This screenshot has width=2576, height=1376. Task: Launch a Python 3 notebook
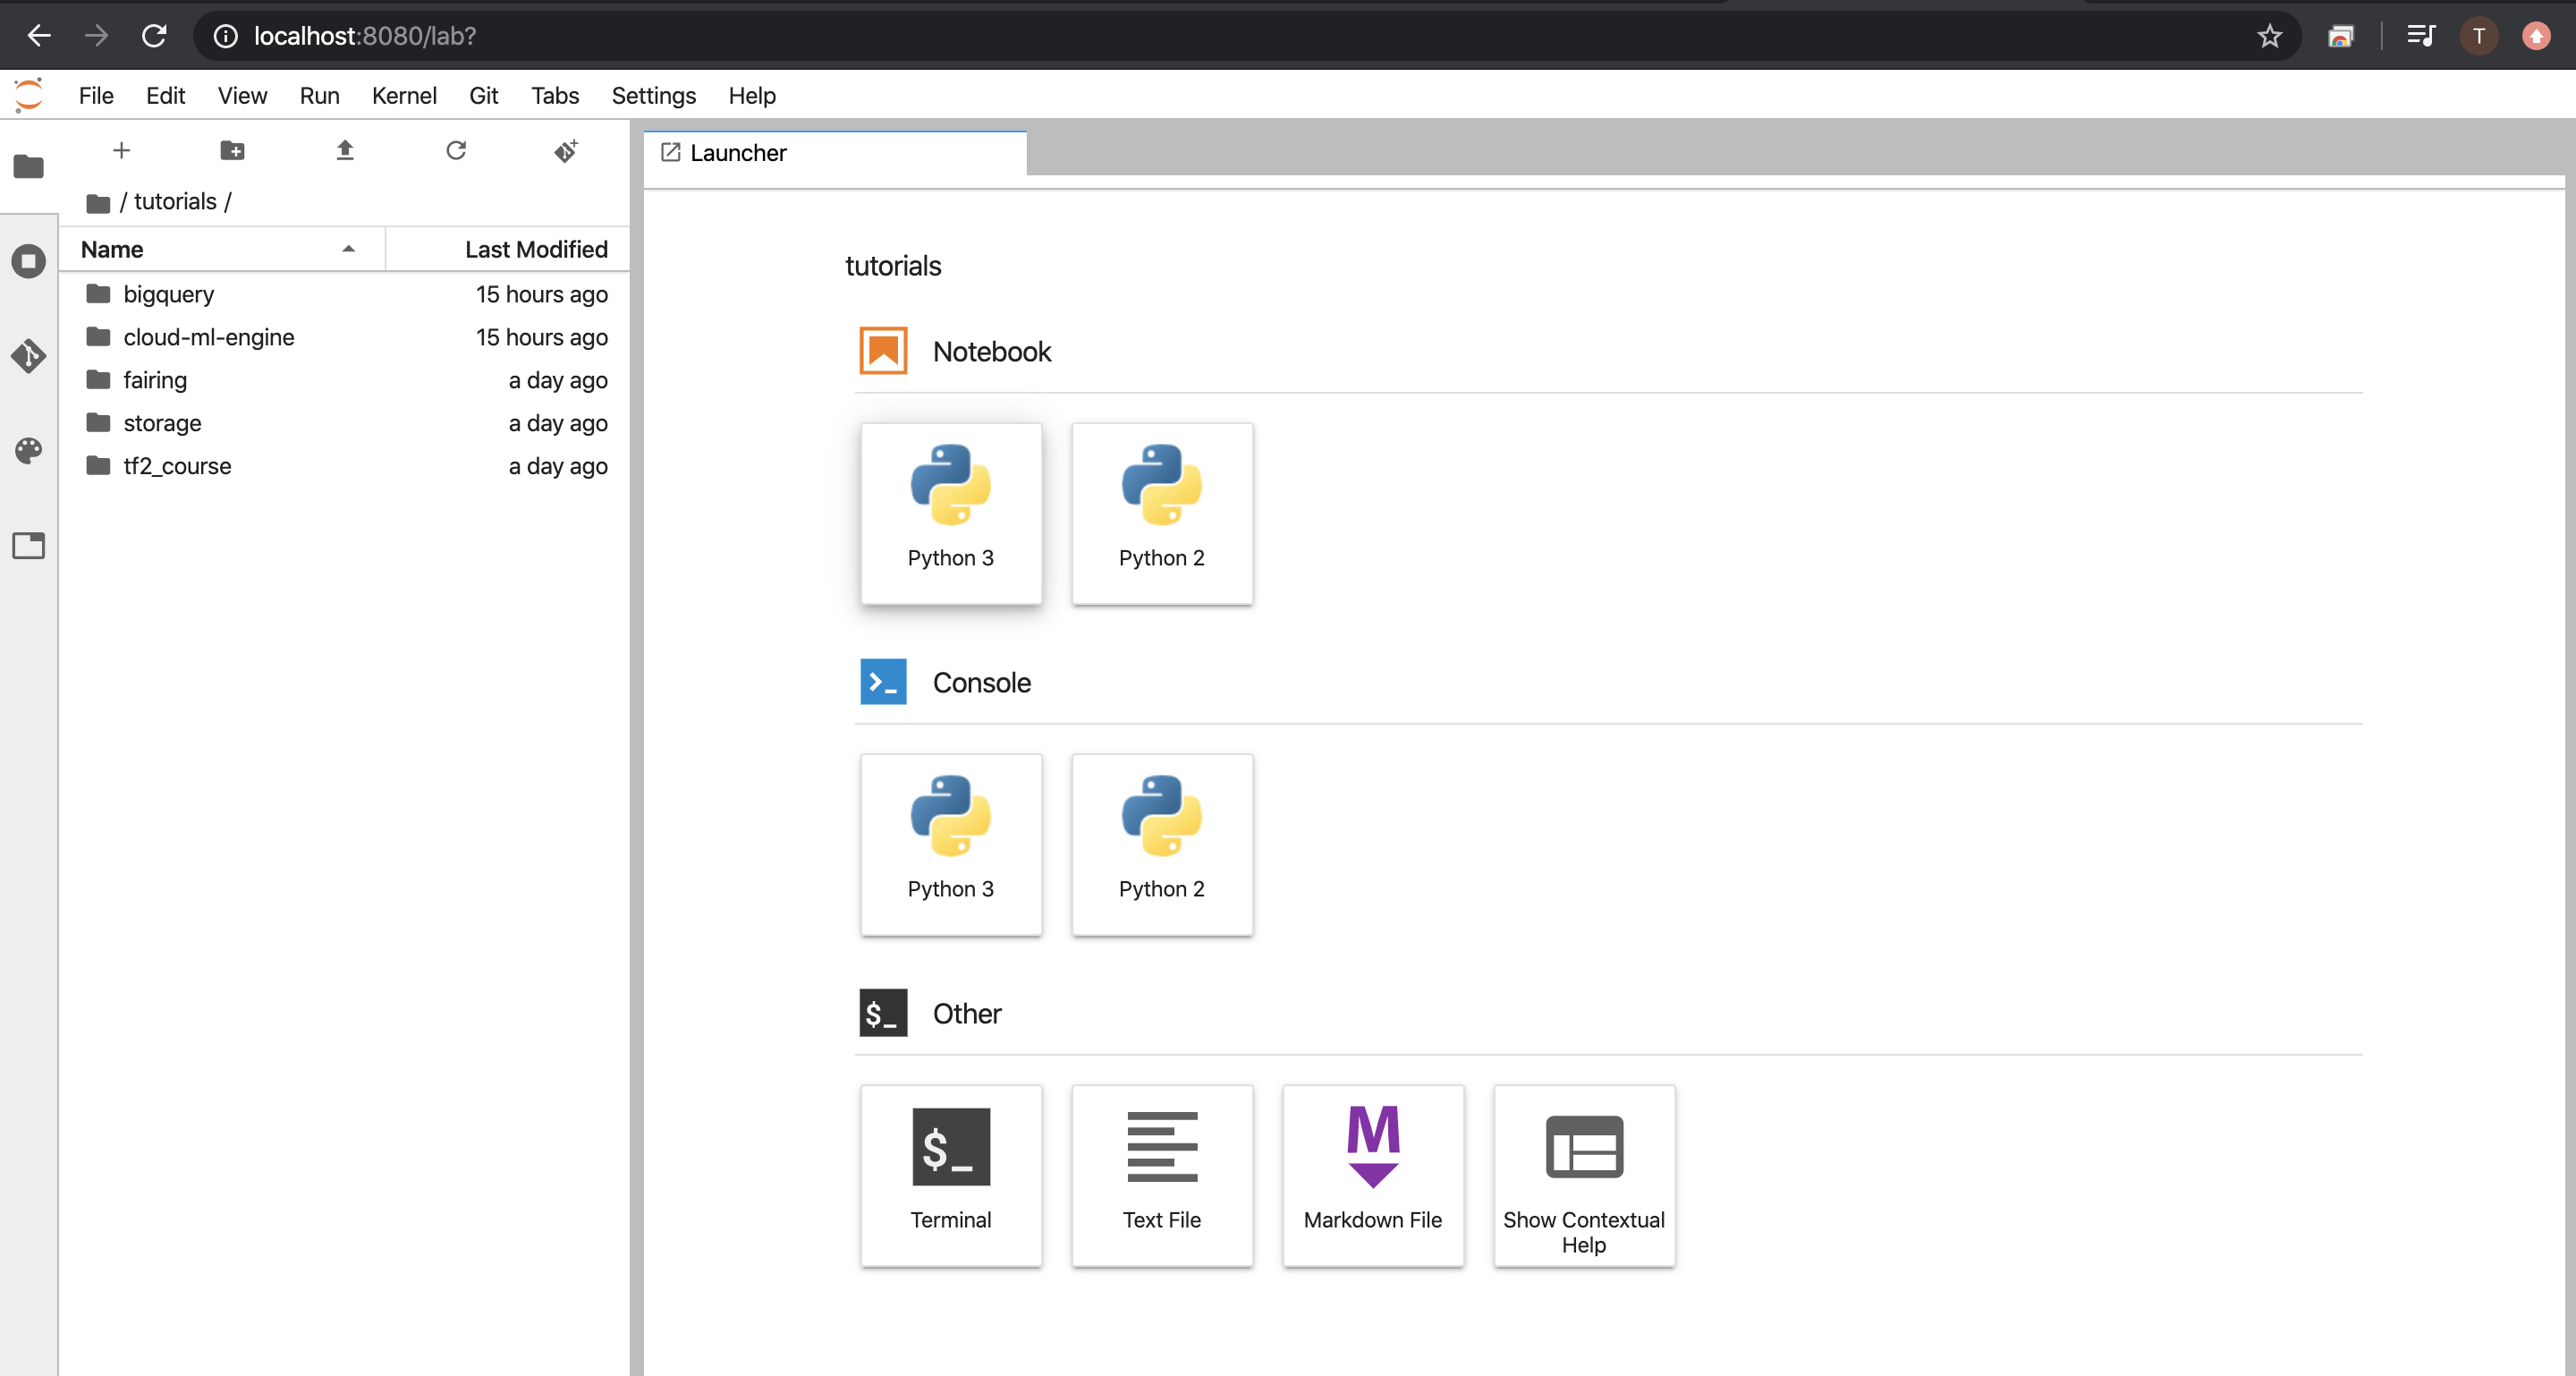(951, 514)
